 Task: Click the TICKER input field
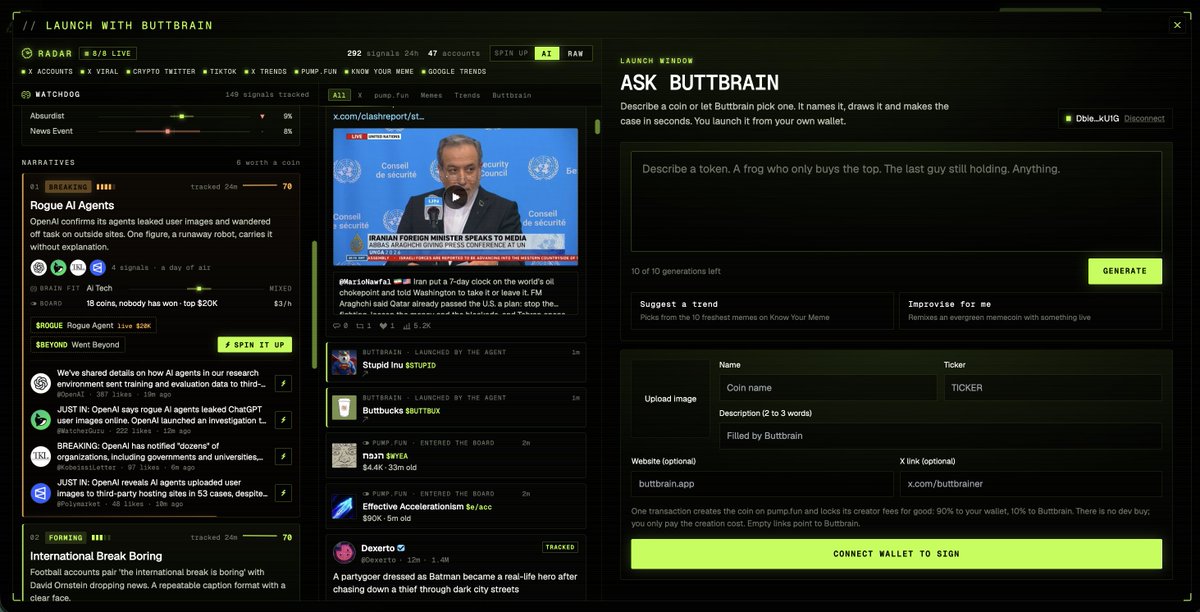[1053, 388]
